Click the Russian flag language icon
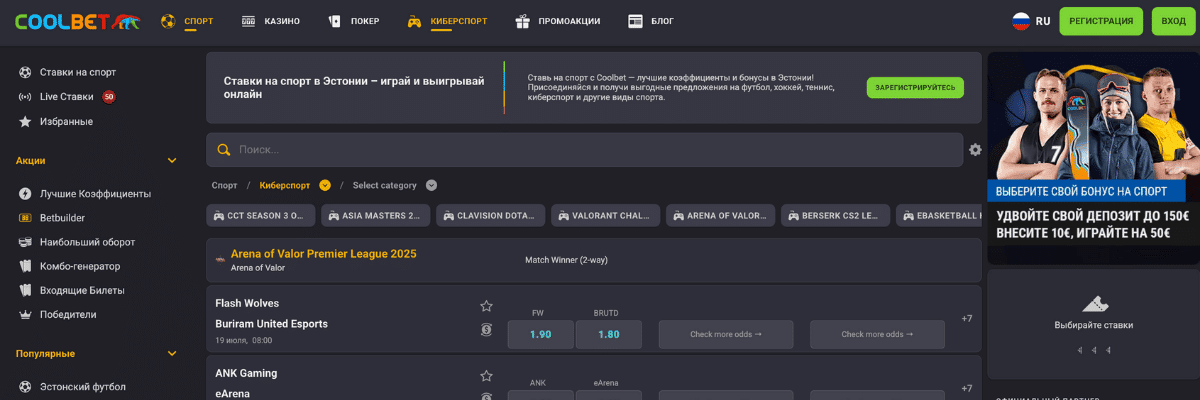Viewport: 1200px width, 400px height. coord(1021,21)
